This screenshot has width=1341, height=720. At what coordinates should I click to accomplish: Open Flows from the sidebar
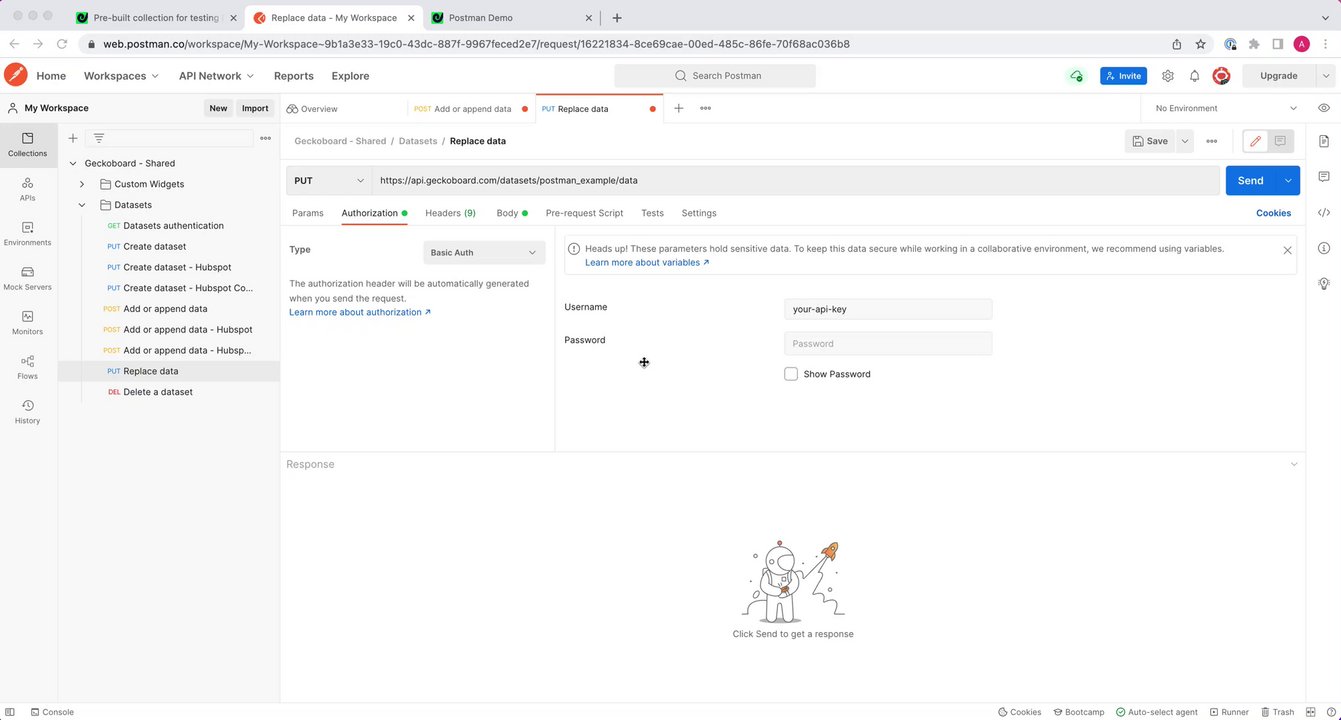[27, 366]
